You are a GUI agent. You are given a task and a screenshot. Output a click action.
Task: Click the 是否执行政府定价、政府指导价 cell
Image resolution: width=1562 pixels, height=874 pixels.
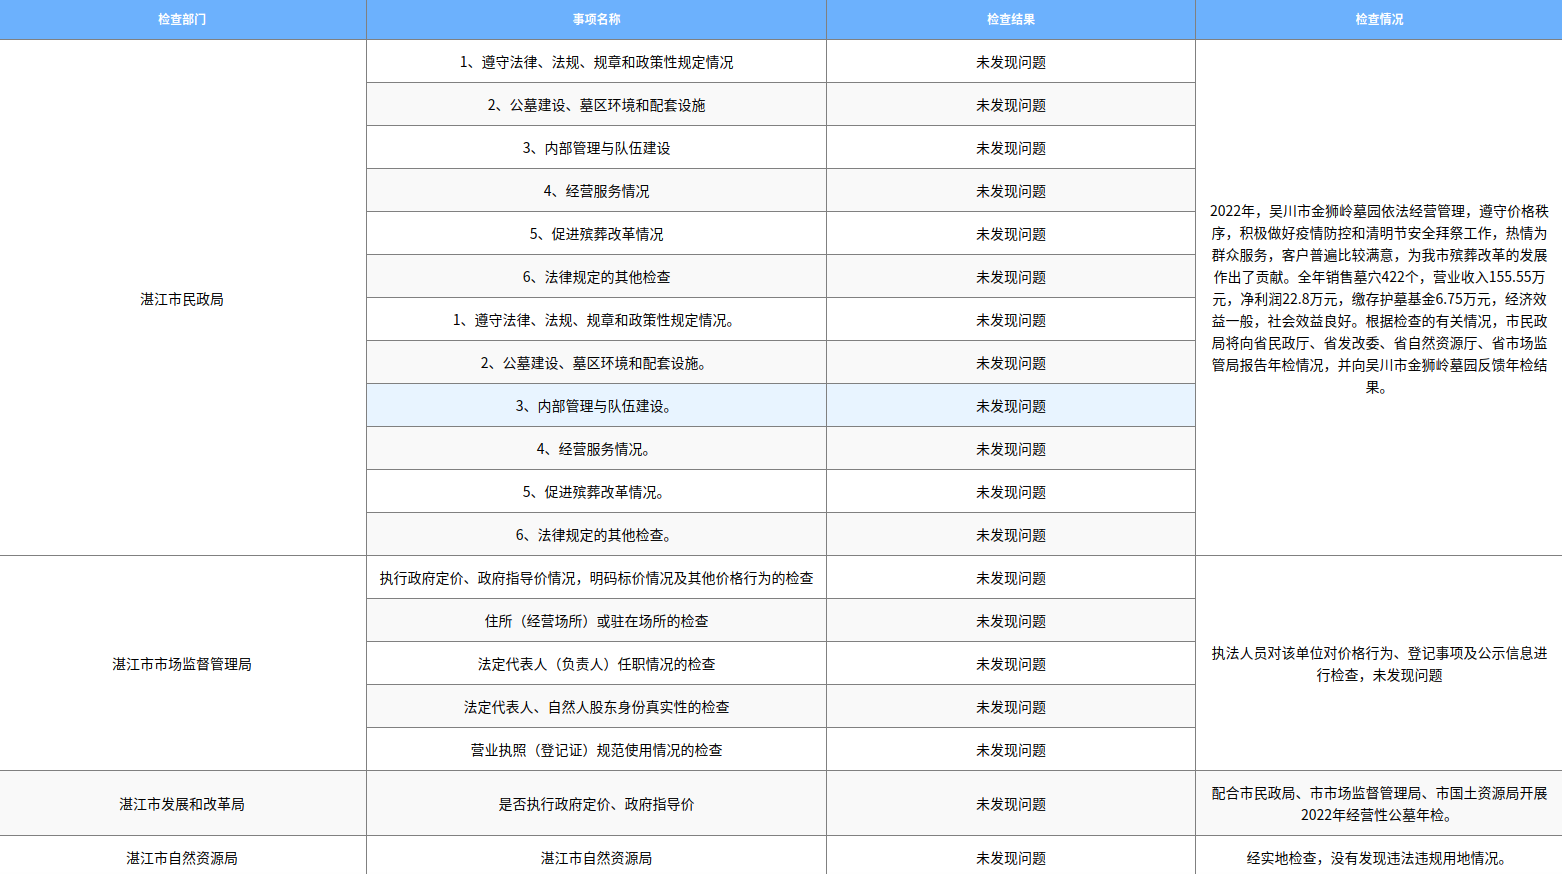597,803
